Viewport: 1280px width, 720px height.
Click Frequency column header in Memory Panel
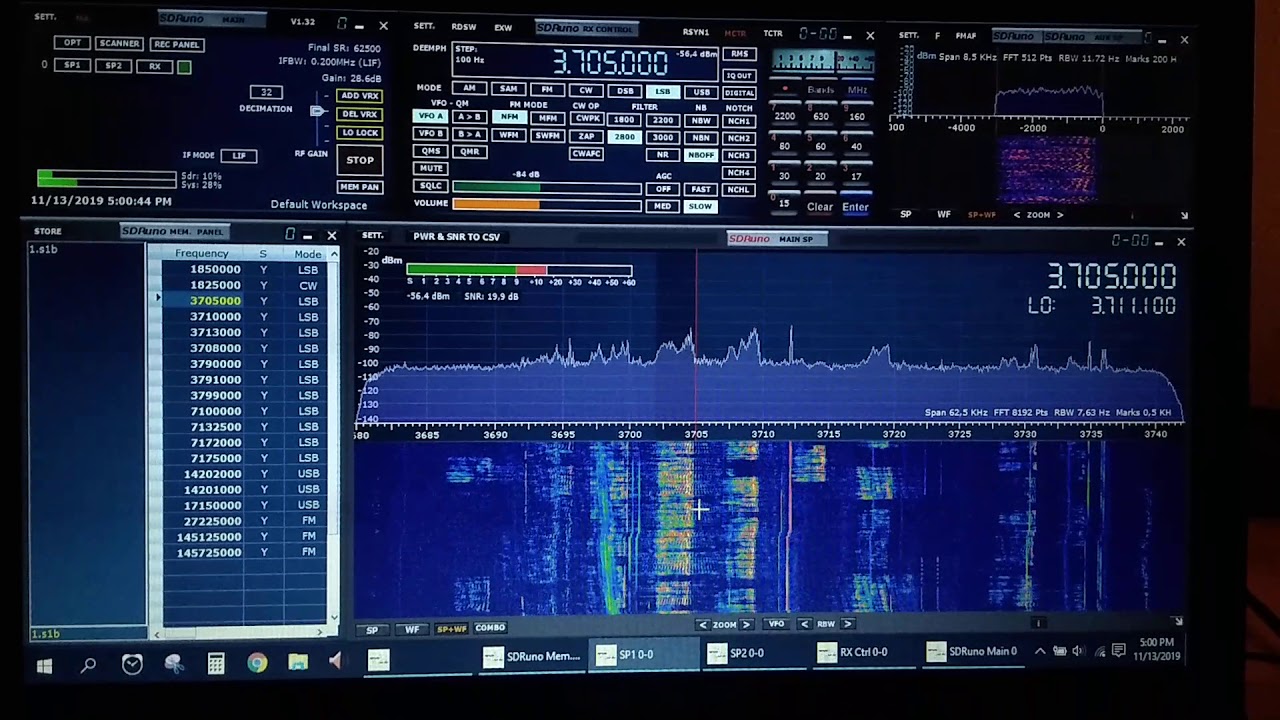201,254
